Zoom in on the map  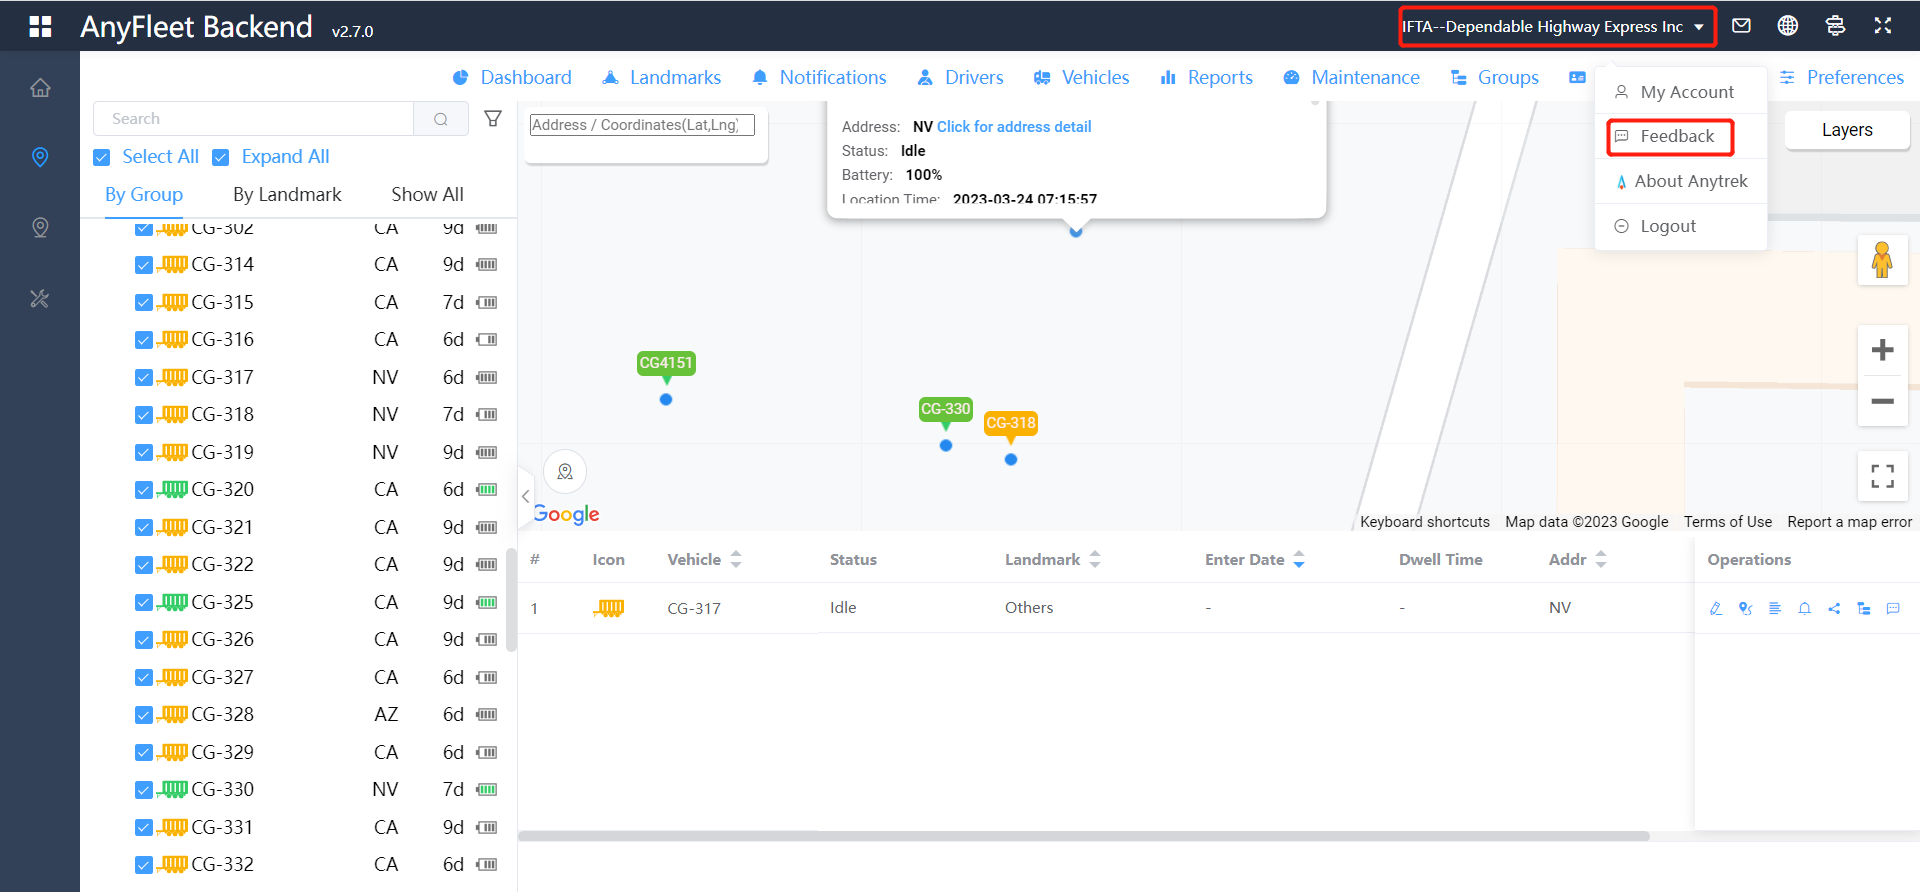click(1882, 350)
